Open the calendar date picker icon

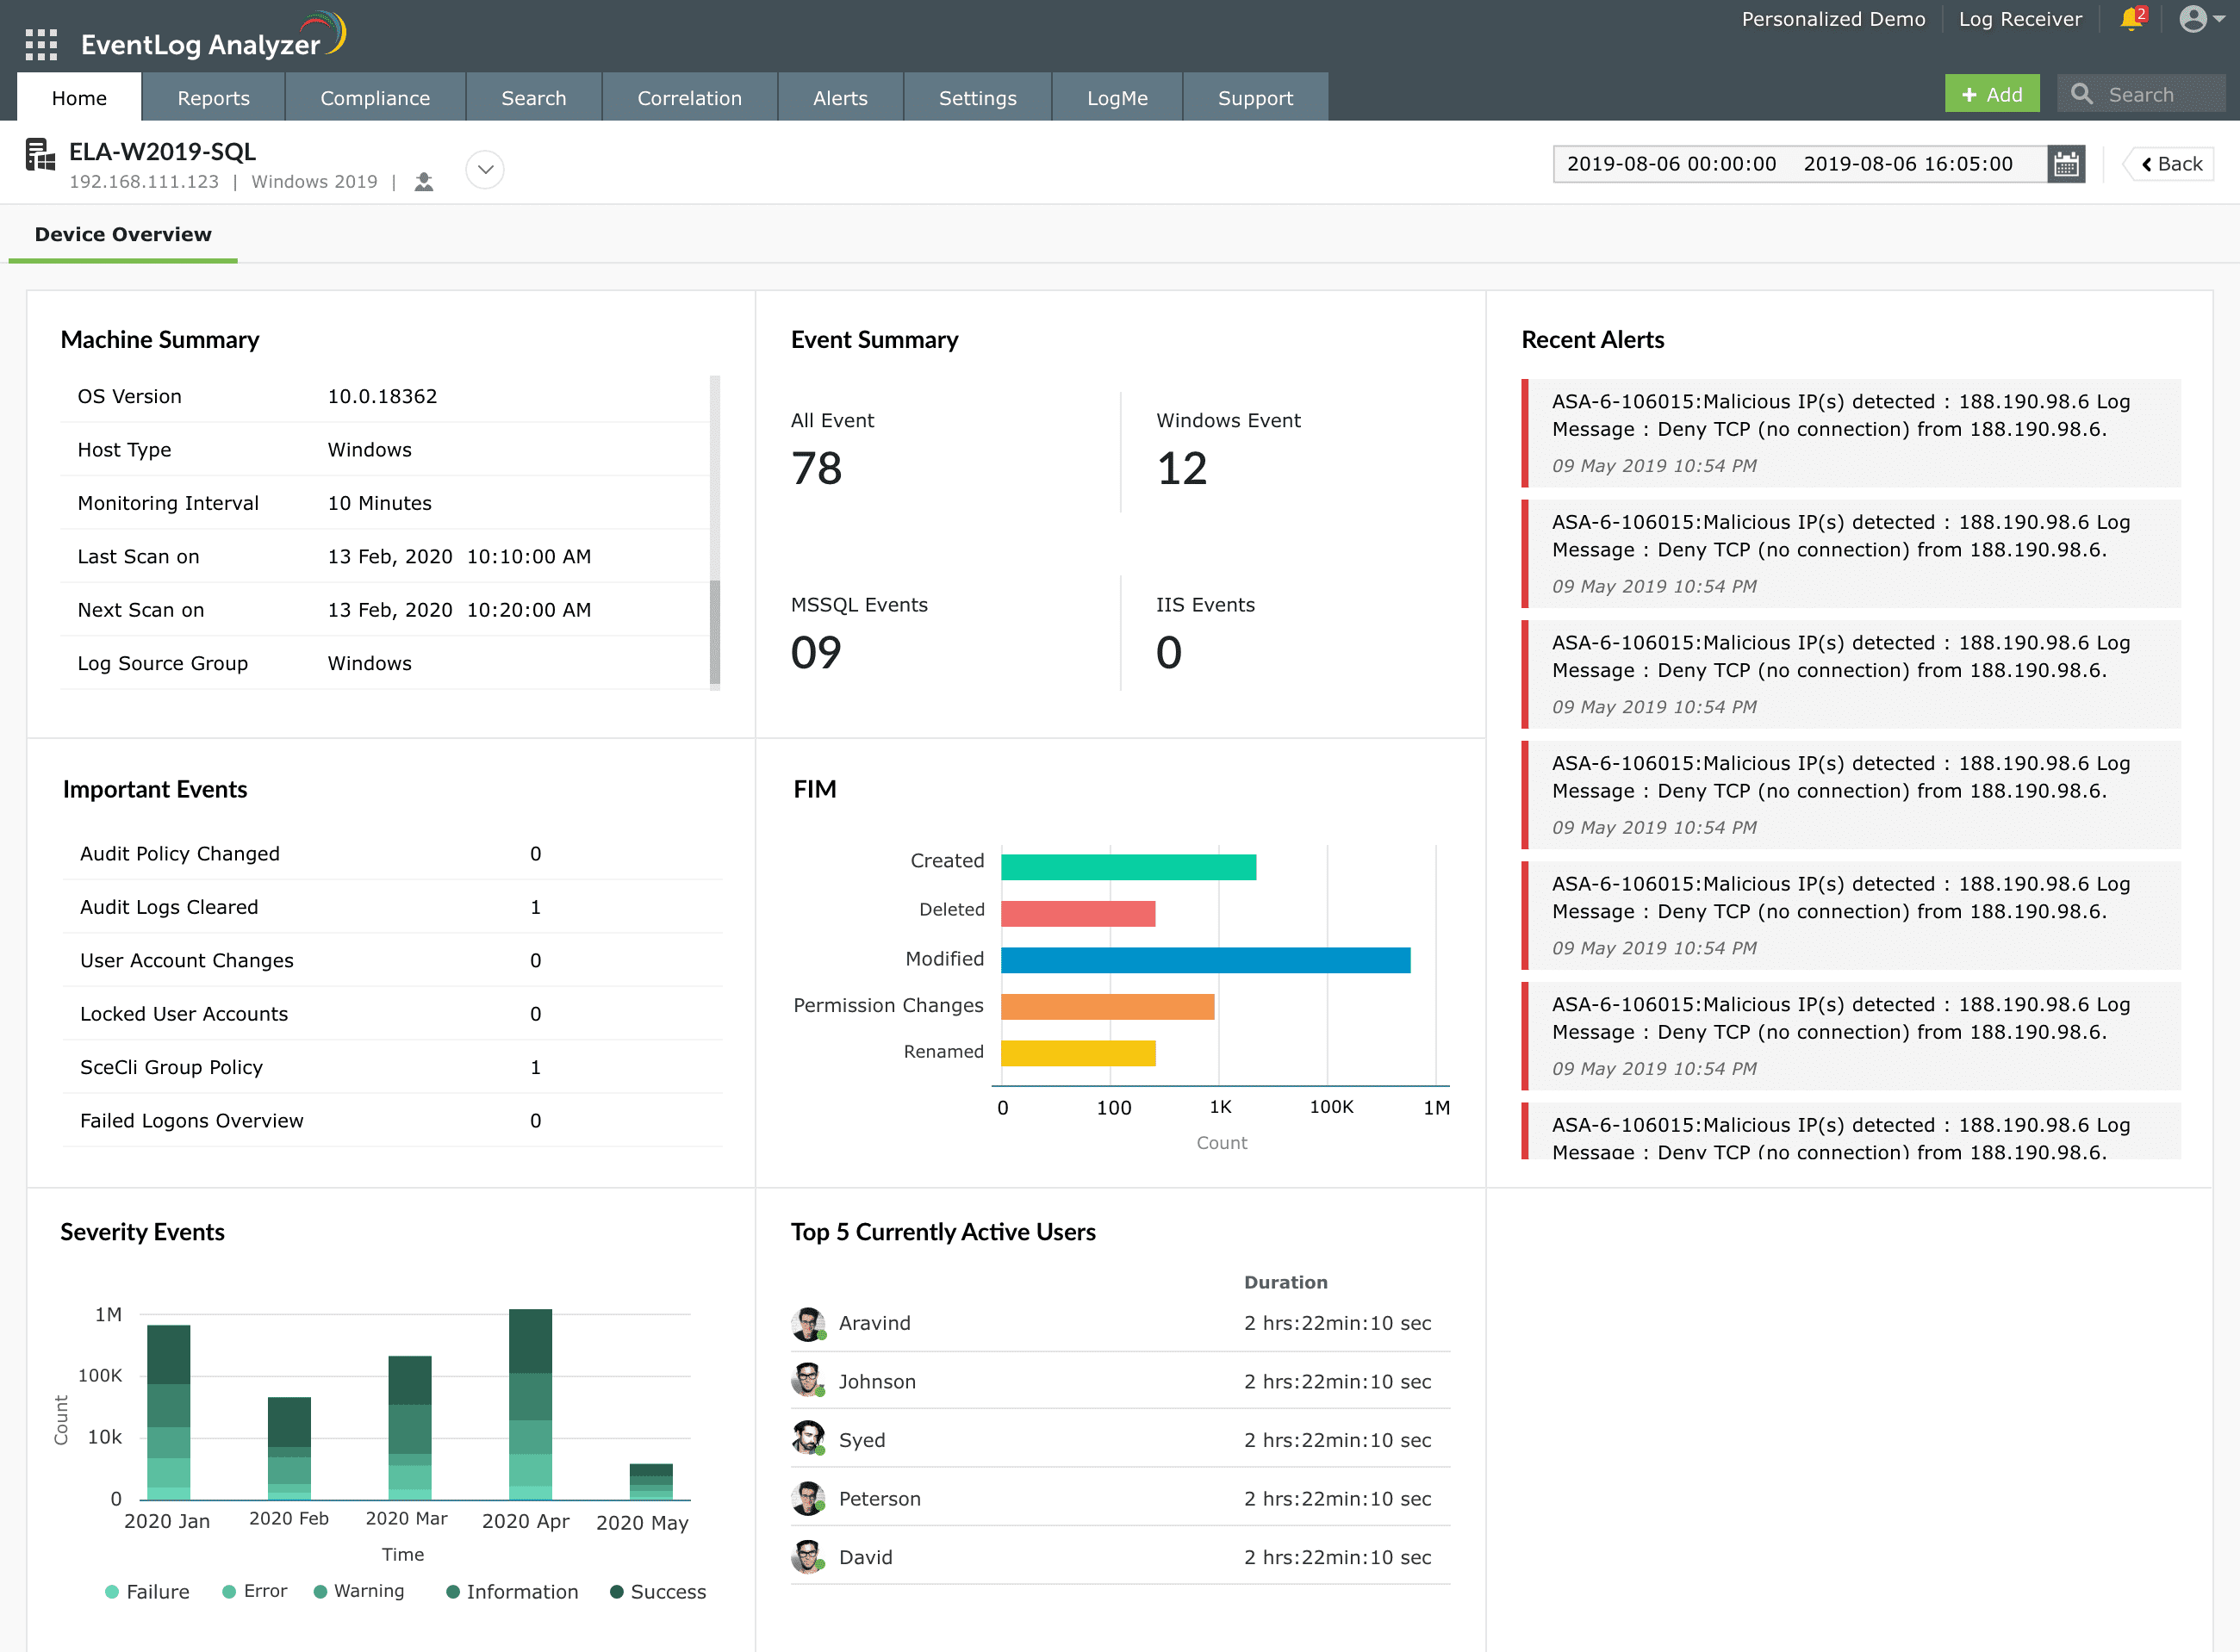[2066, 164]
